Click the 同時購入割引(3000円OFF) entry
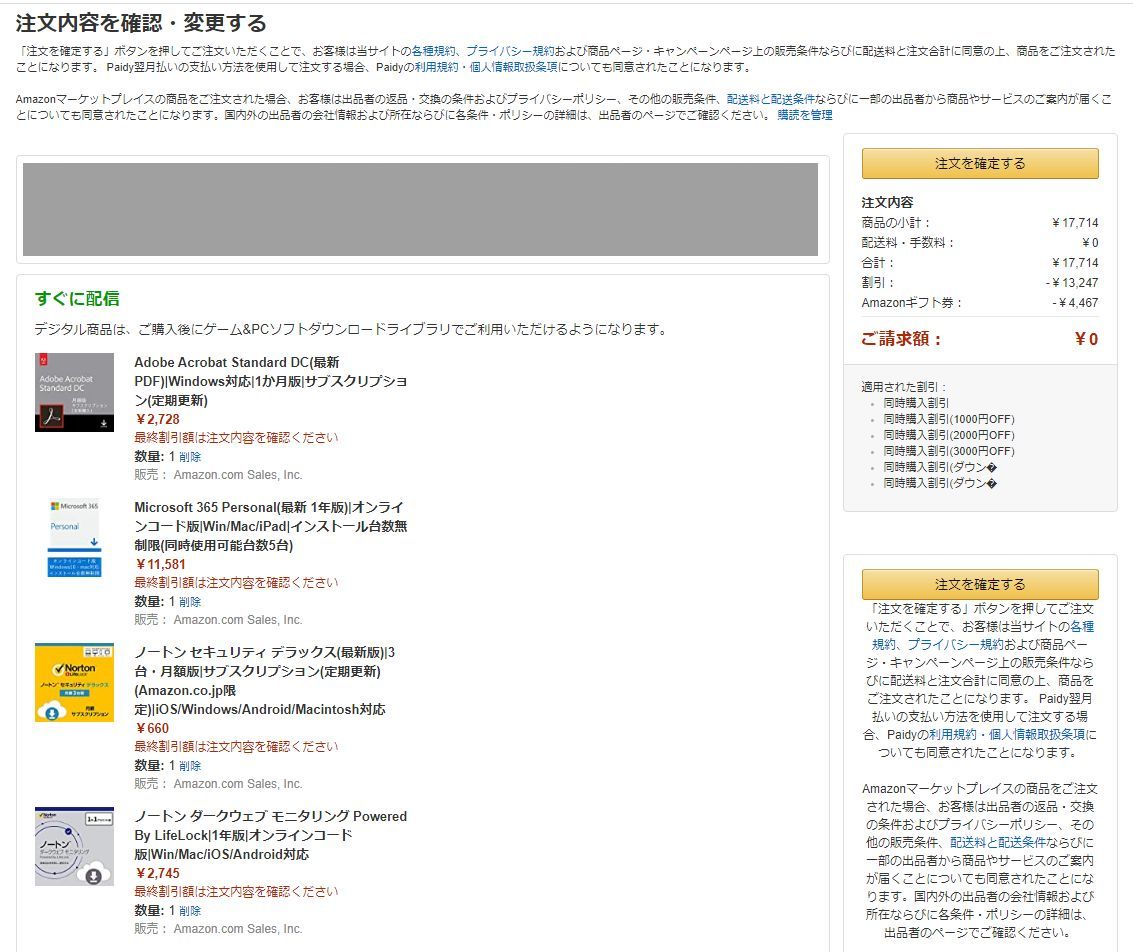The width and height of the screenshot is (1133, 952). [x=949, y=451]
